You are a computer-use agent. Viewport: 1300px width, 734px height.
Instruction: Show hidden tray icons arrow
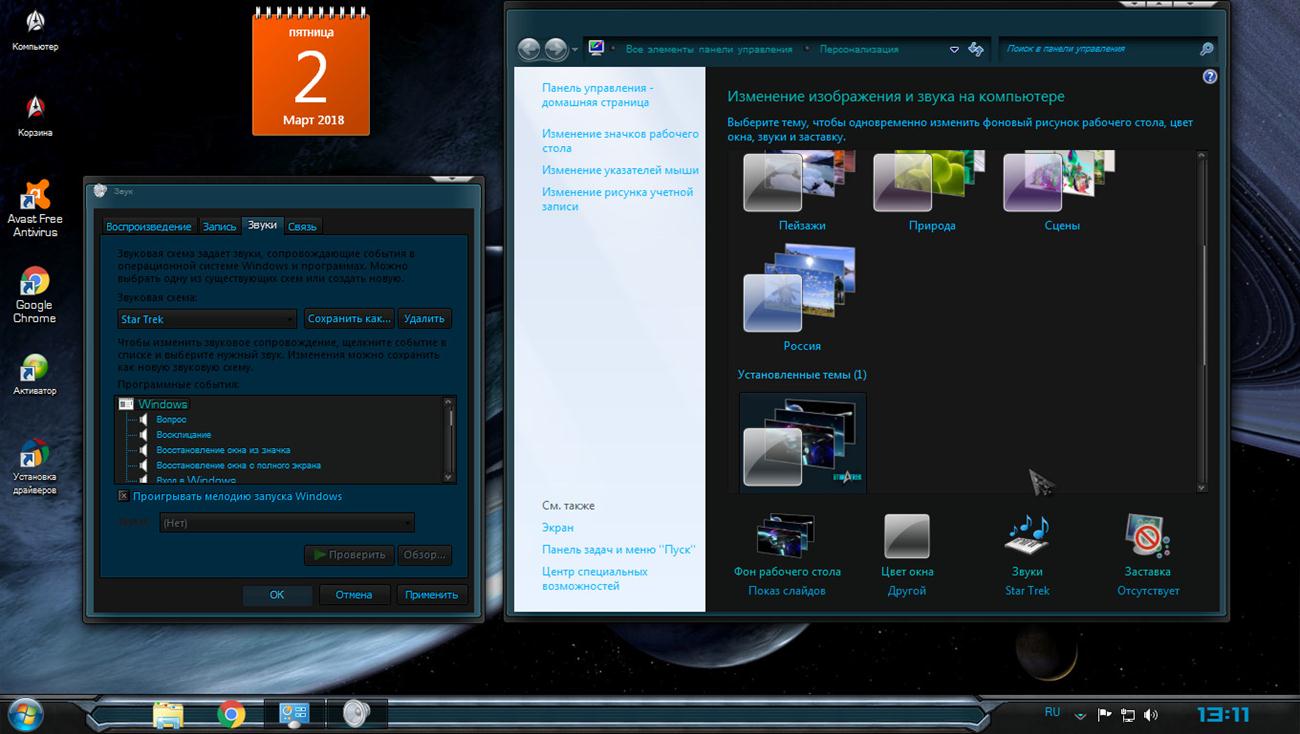point(1081,715)
